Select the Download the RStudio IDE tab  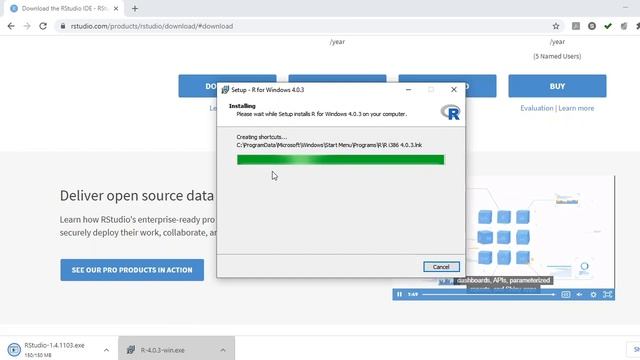(64, 8)
